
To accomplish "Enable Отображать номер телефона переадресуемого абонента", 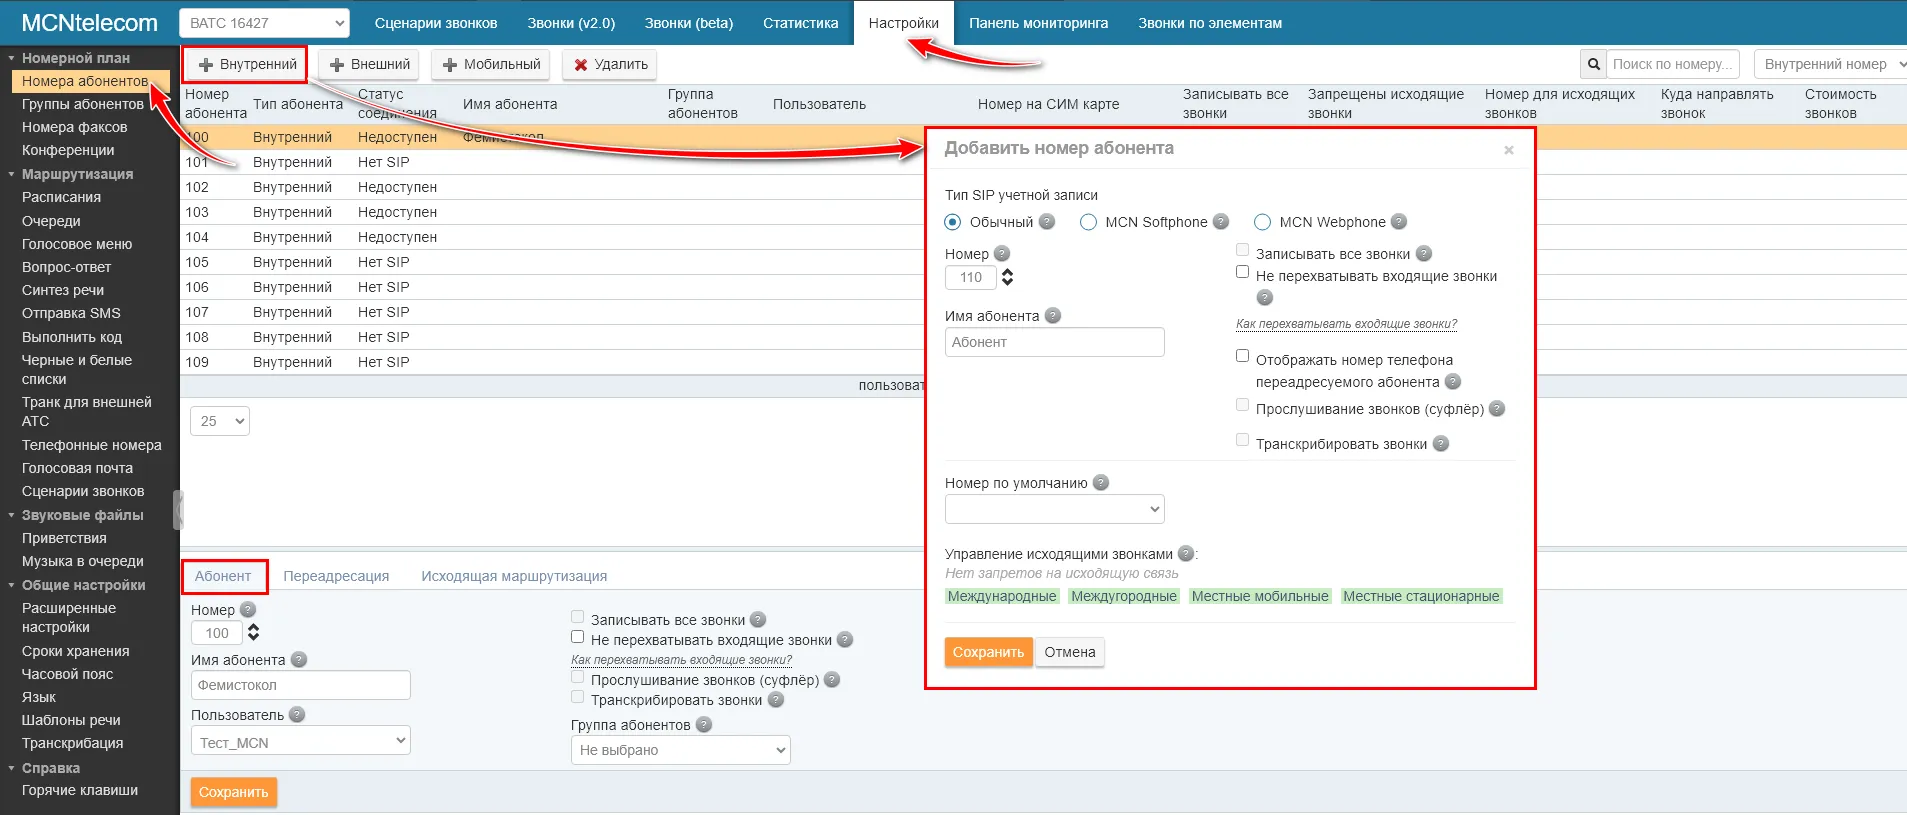I will click(x=1242, y=356).
